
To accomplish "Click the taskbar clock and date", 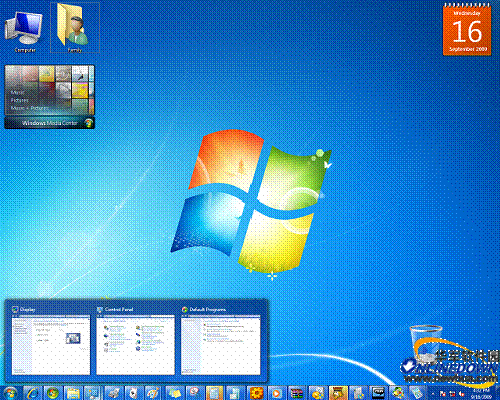I will (x=481, y=394).
